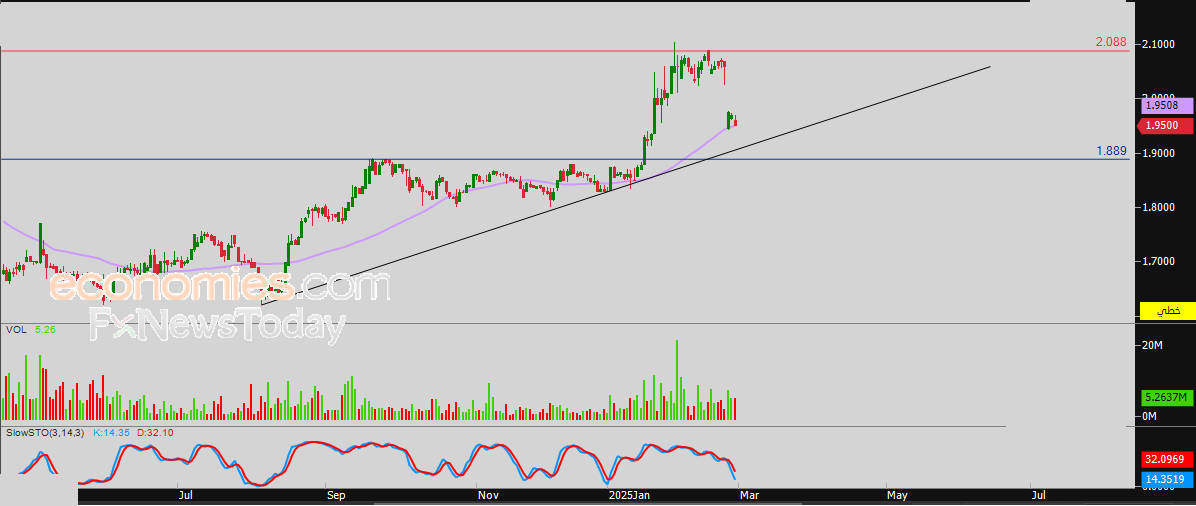This screenshot has height=506, width=1196.
Task: Click the Nov date axis label
Action: [487, 496]
